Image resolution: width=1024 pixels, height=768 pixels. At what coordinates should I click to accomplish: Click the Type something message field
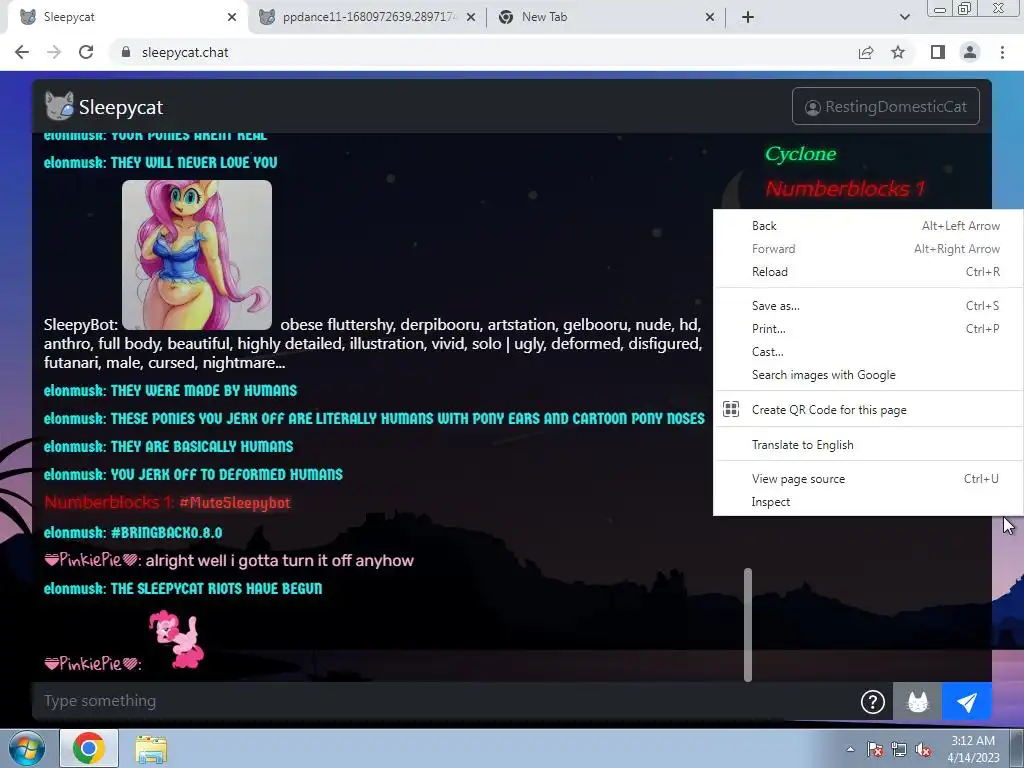444,701
